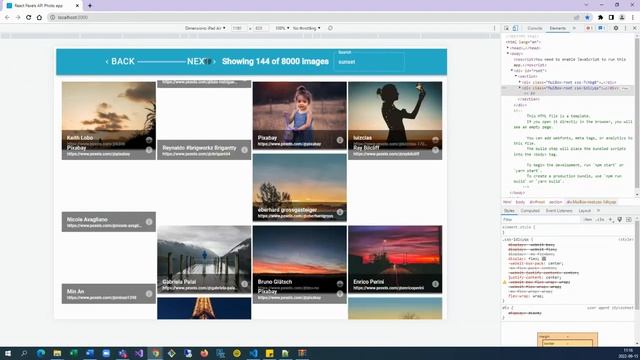This screenshot has width=640, height=360.
Task: Open the Computed tab
Action: [x=530, y=211]
